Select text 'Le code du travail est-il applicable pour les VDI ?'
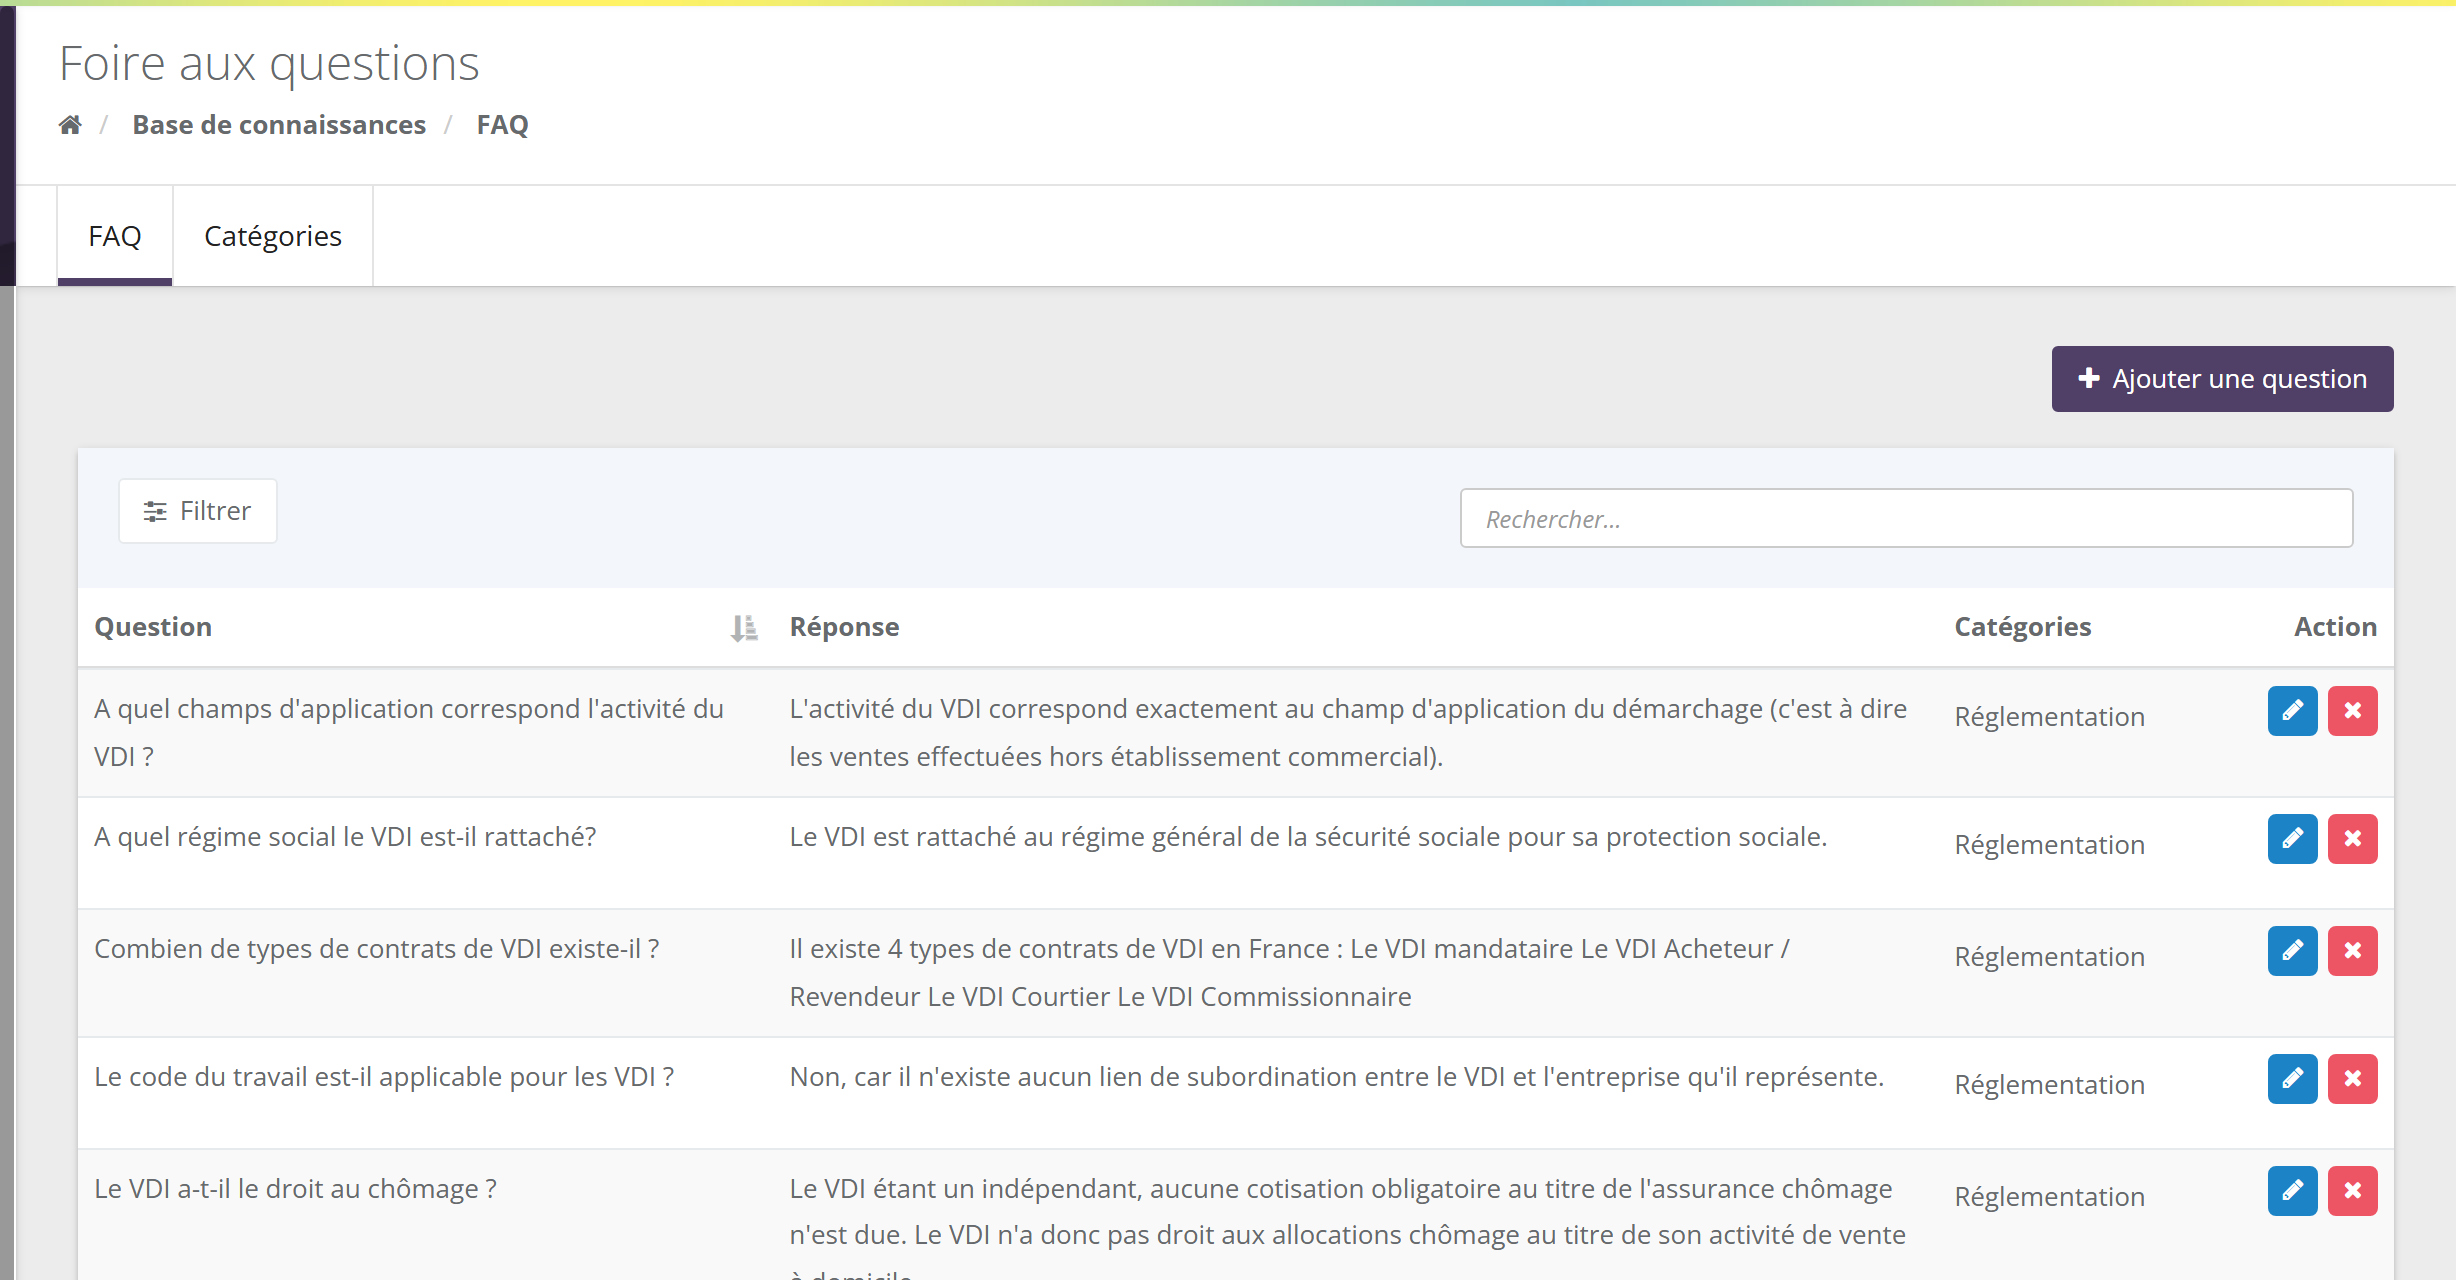 [384, 1077]
